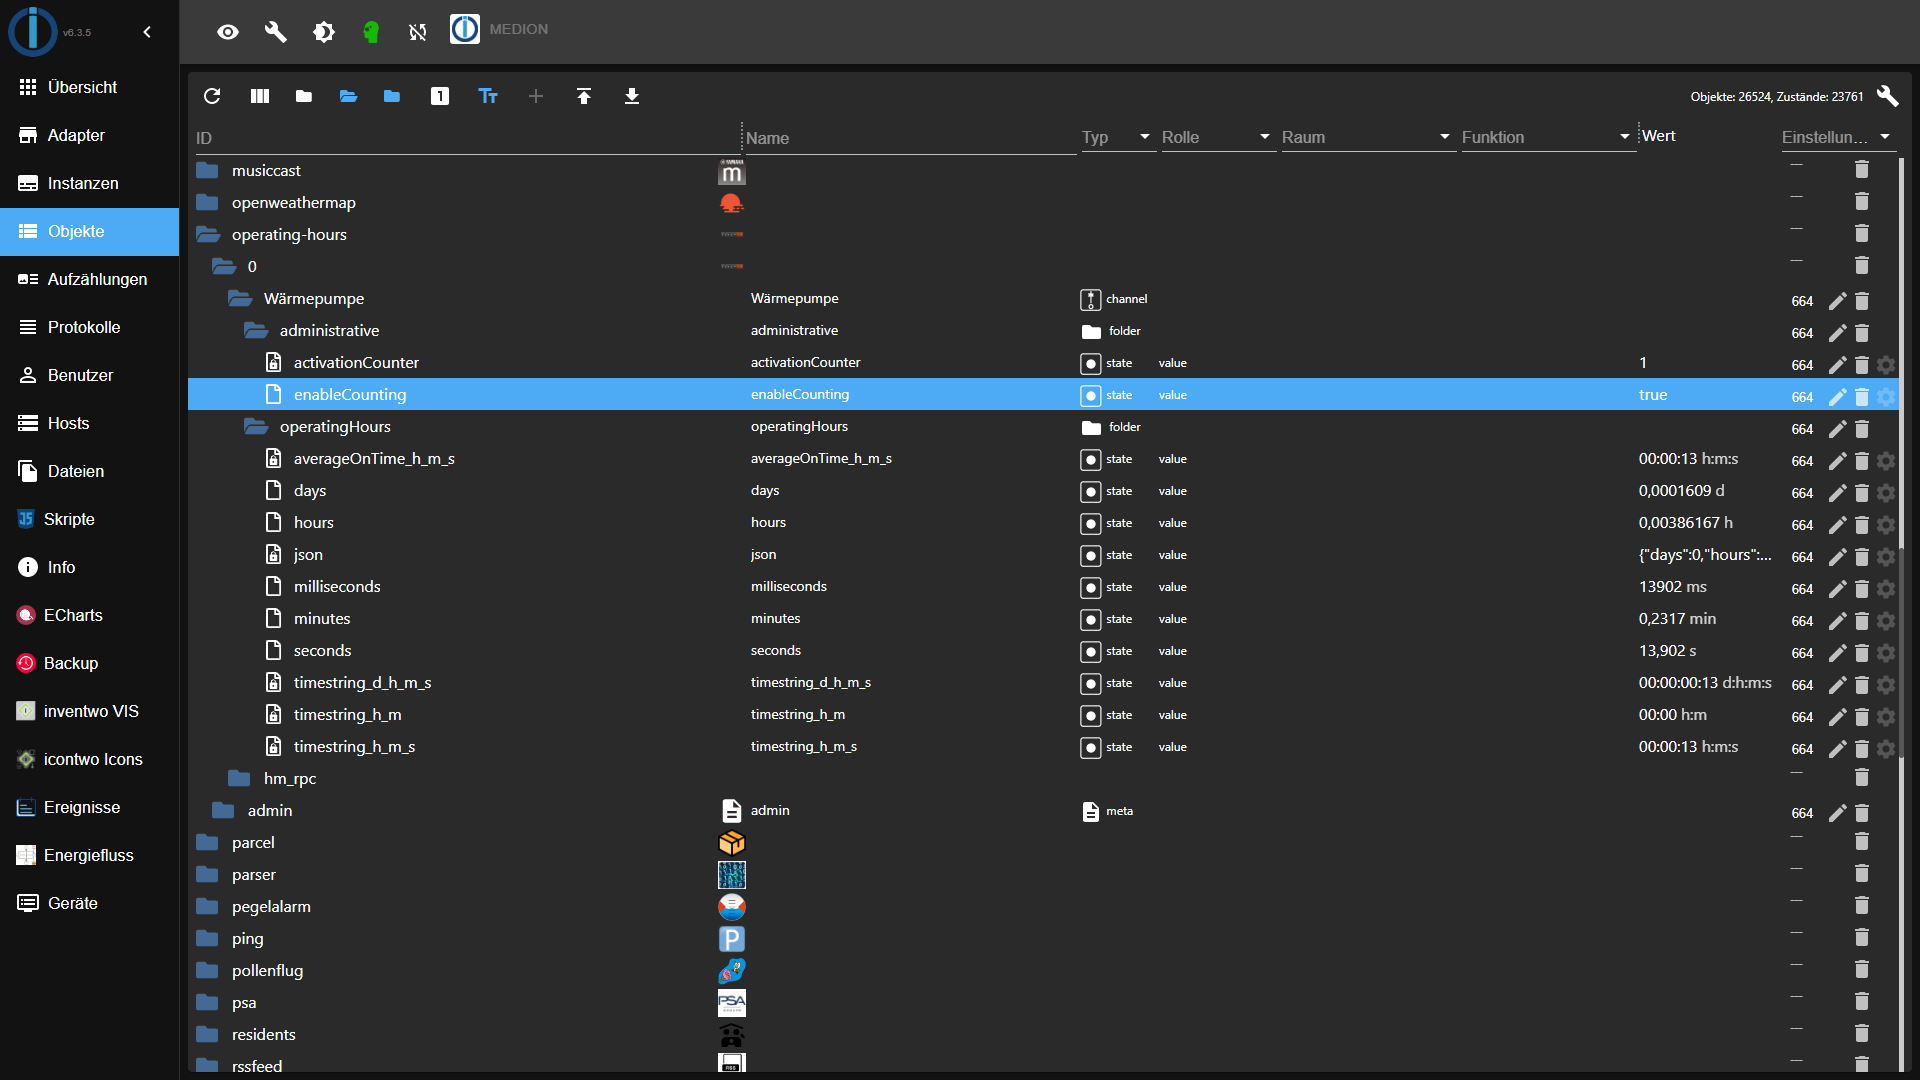
Task: Select the activationCounter state row
Action: [x=1043, y=362]
